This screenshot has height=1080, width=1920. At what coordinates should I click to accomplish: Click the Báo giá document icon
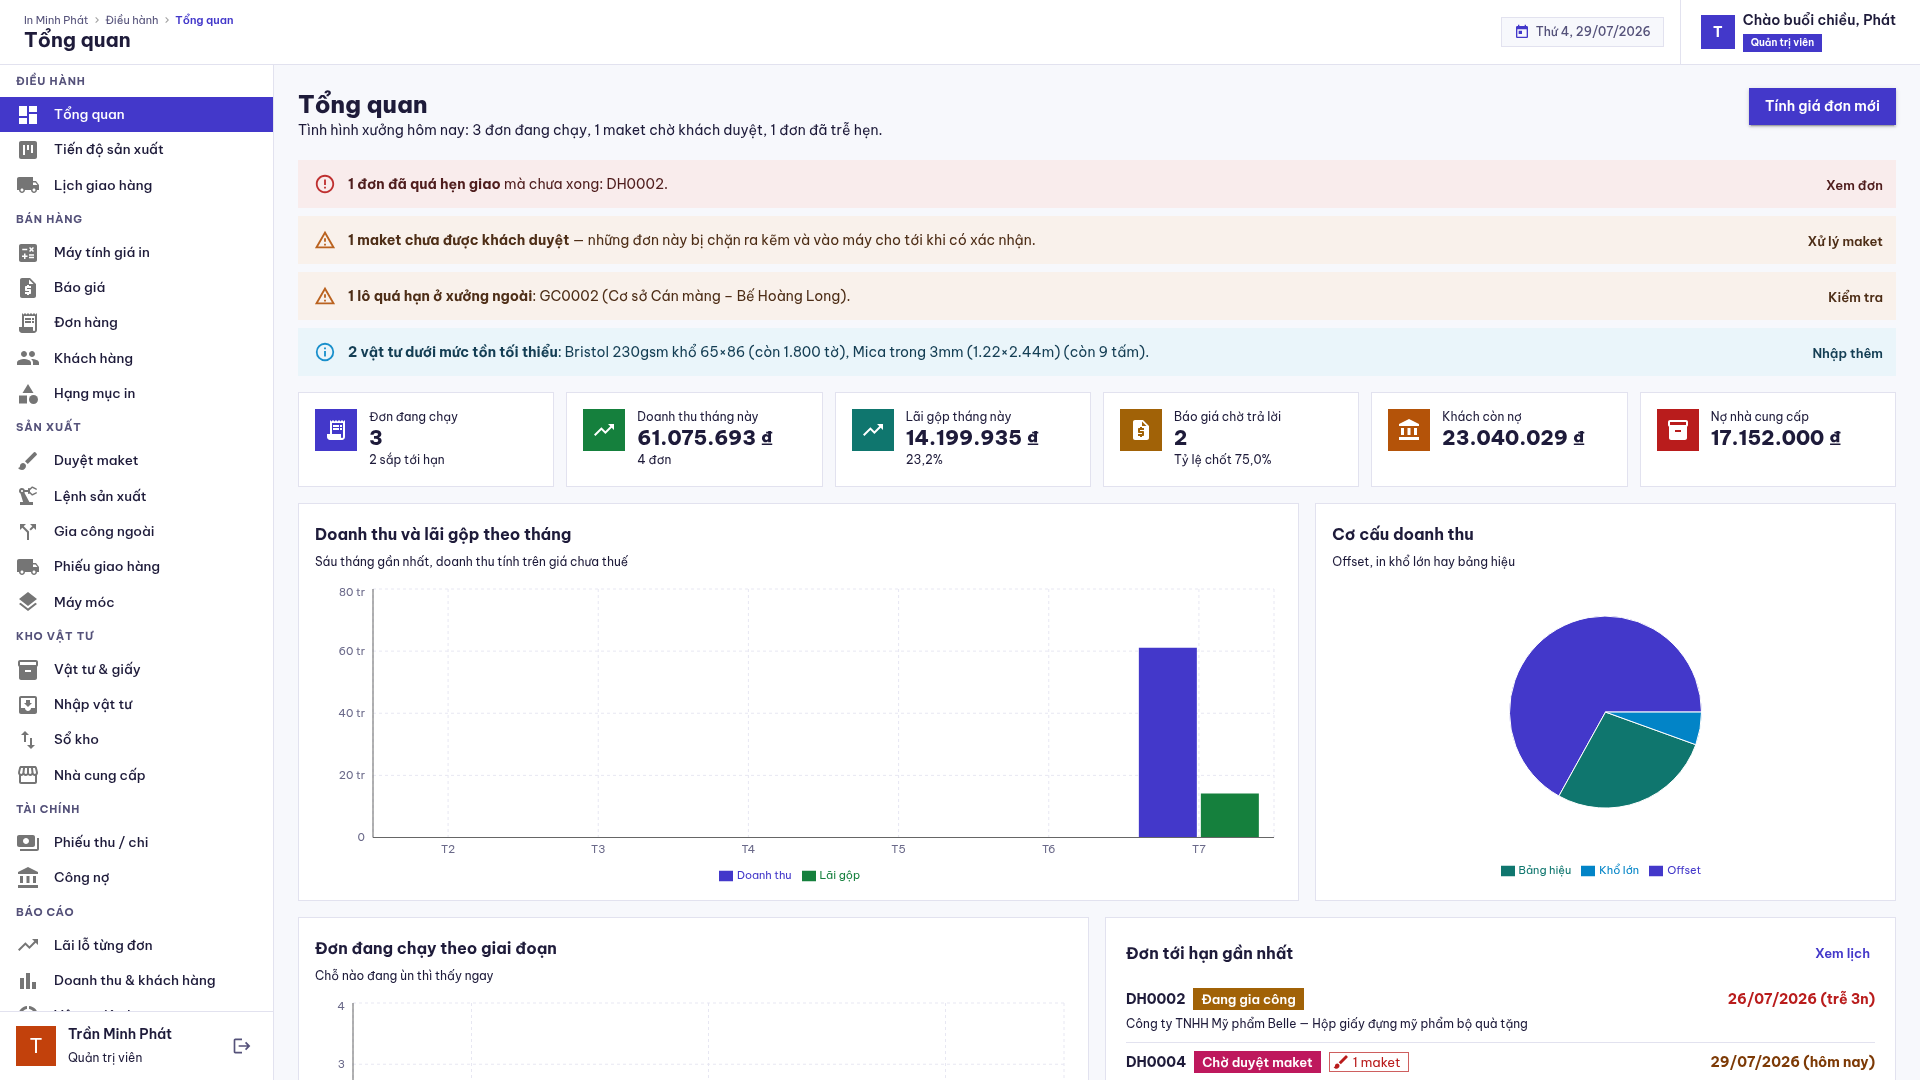28,288
